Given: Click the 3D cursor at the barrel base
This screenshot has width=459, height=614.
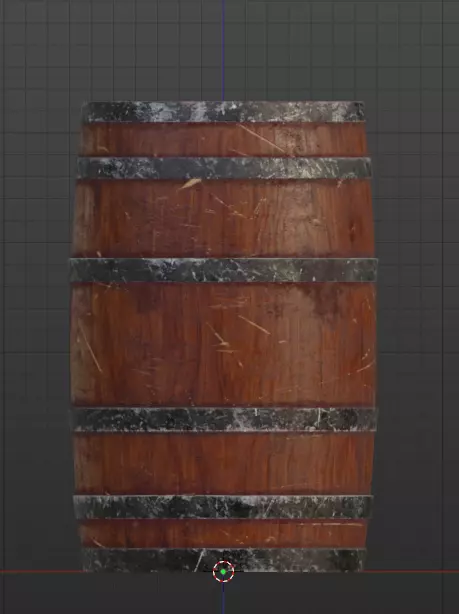Looking at the screenshot, I should click(223, 572).
